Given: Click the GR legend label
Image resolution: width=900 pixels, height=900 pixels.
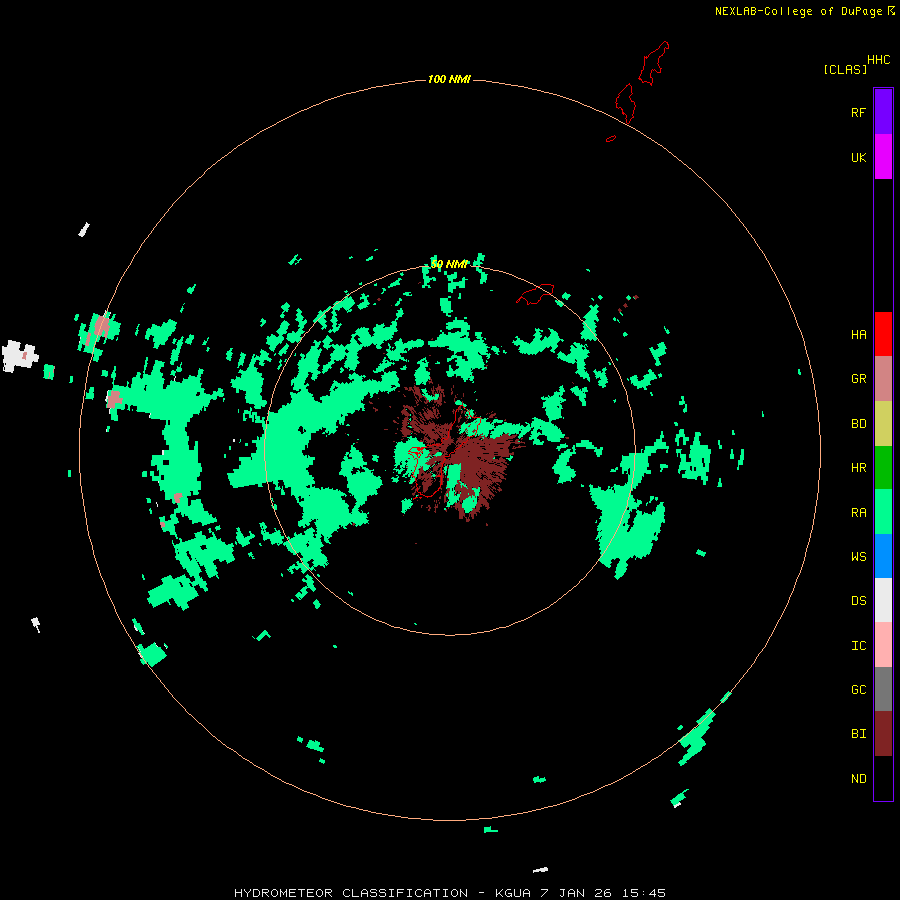Looking at the screenshot, I should (x=858, y=379).
